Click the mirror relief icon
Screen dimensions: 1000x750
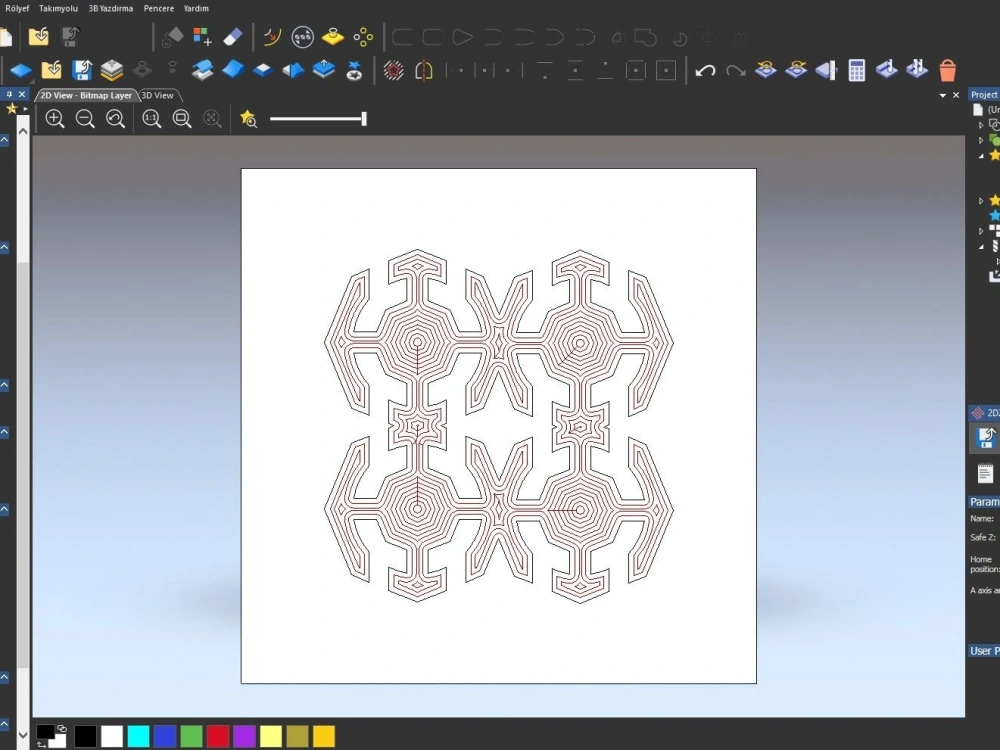point(293,70)
